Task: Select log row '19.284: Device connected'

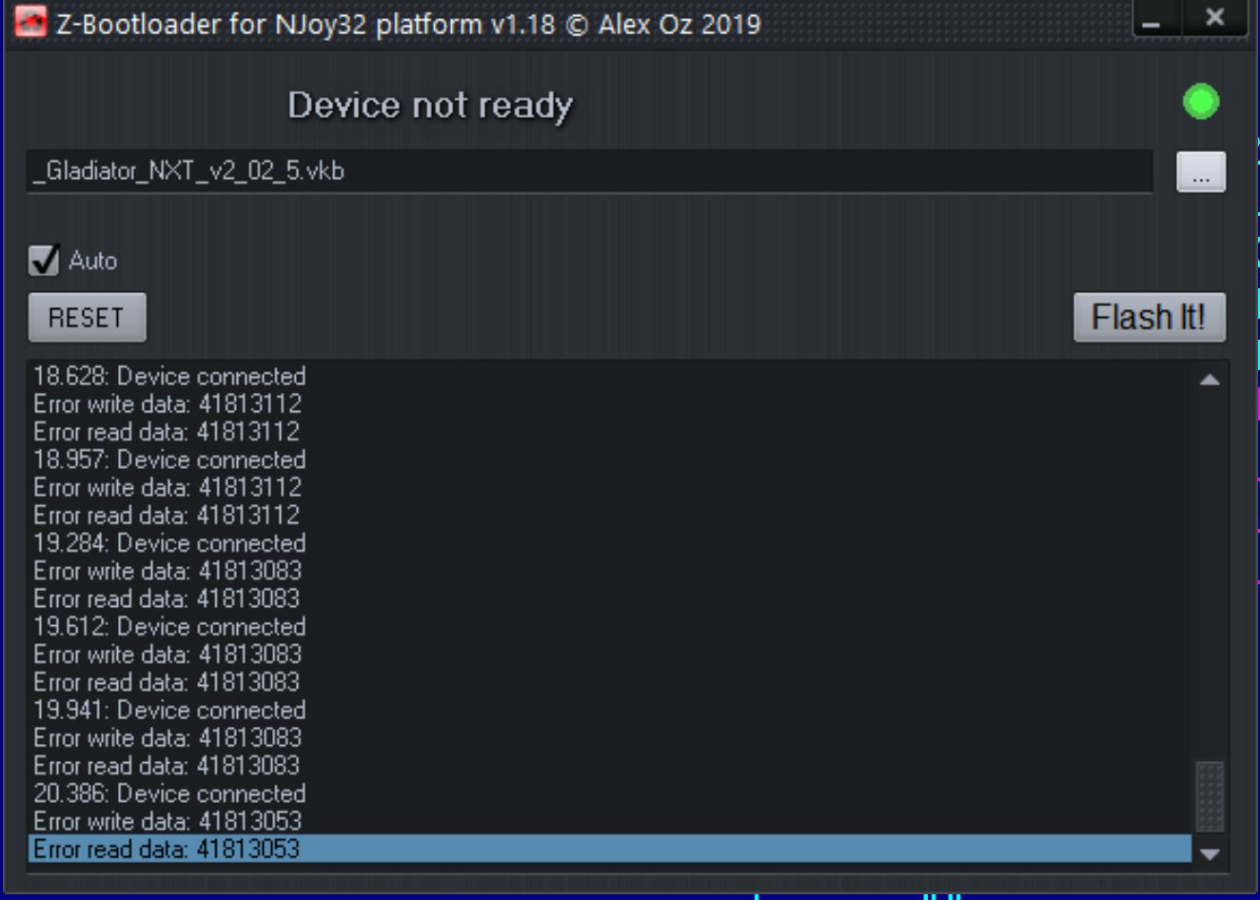Action: pos(610,543)
